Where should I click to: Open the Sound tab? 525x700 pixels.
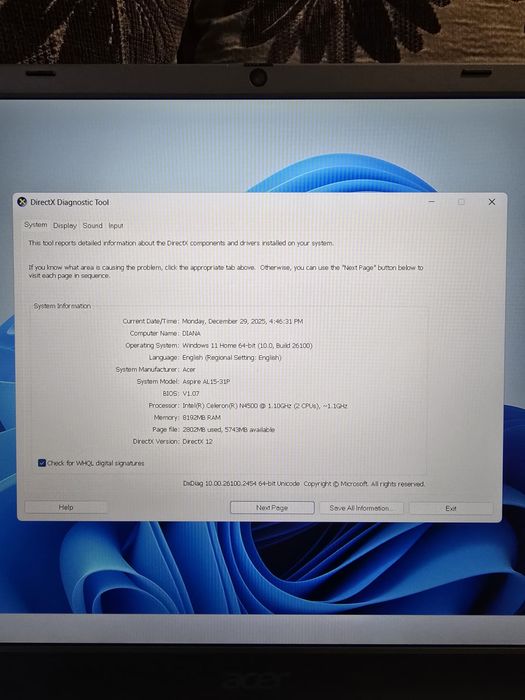tap(92, 225)
